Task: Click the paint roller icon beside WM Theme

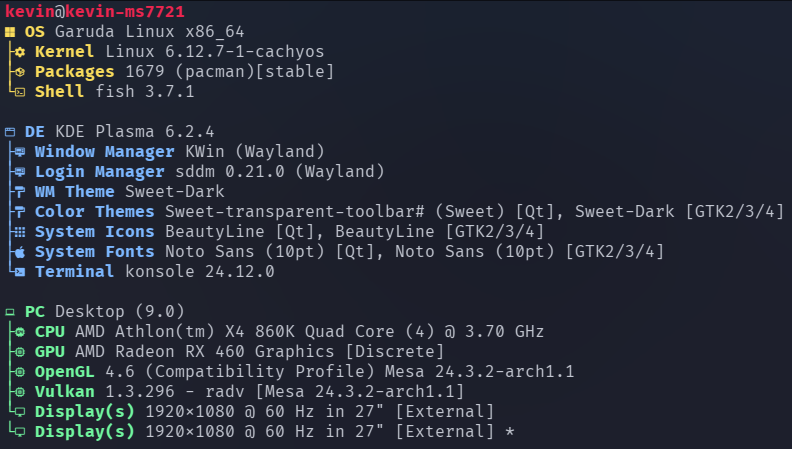Action: [20, 192]
